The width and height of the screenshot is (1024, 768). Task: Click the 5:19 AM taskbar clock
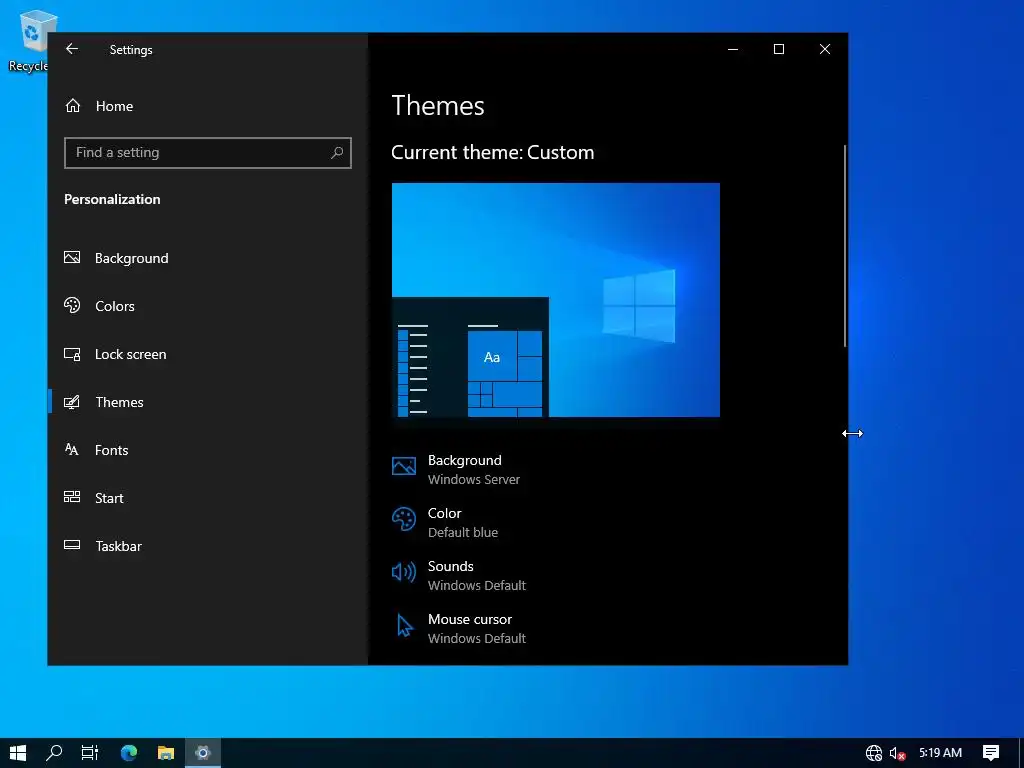[x=940, y=753]
